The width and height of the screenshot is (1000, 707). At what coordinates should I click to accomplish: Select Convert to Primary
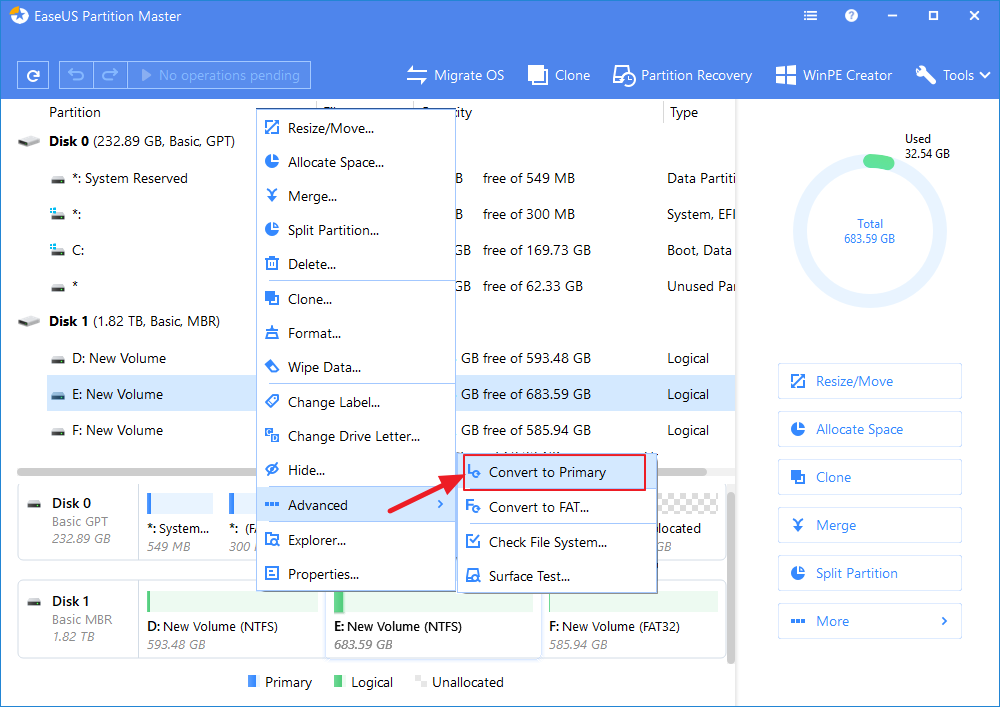click(x=554, y=472)
